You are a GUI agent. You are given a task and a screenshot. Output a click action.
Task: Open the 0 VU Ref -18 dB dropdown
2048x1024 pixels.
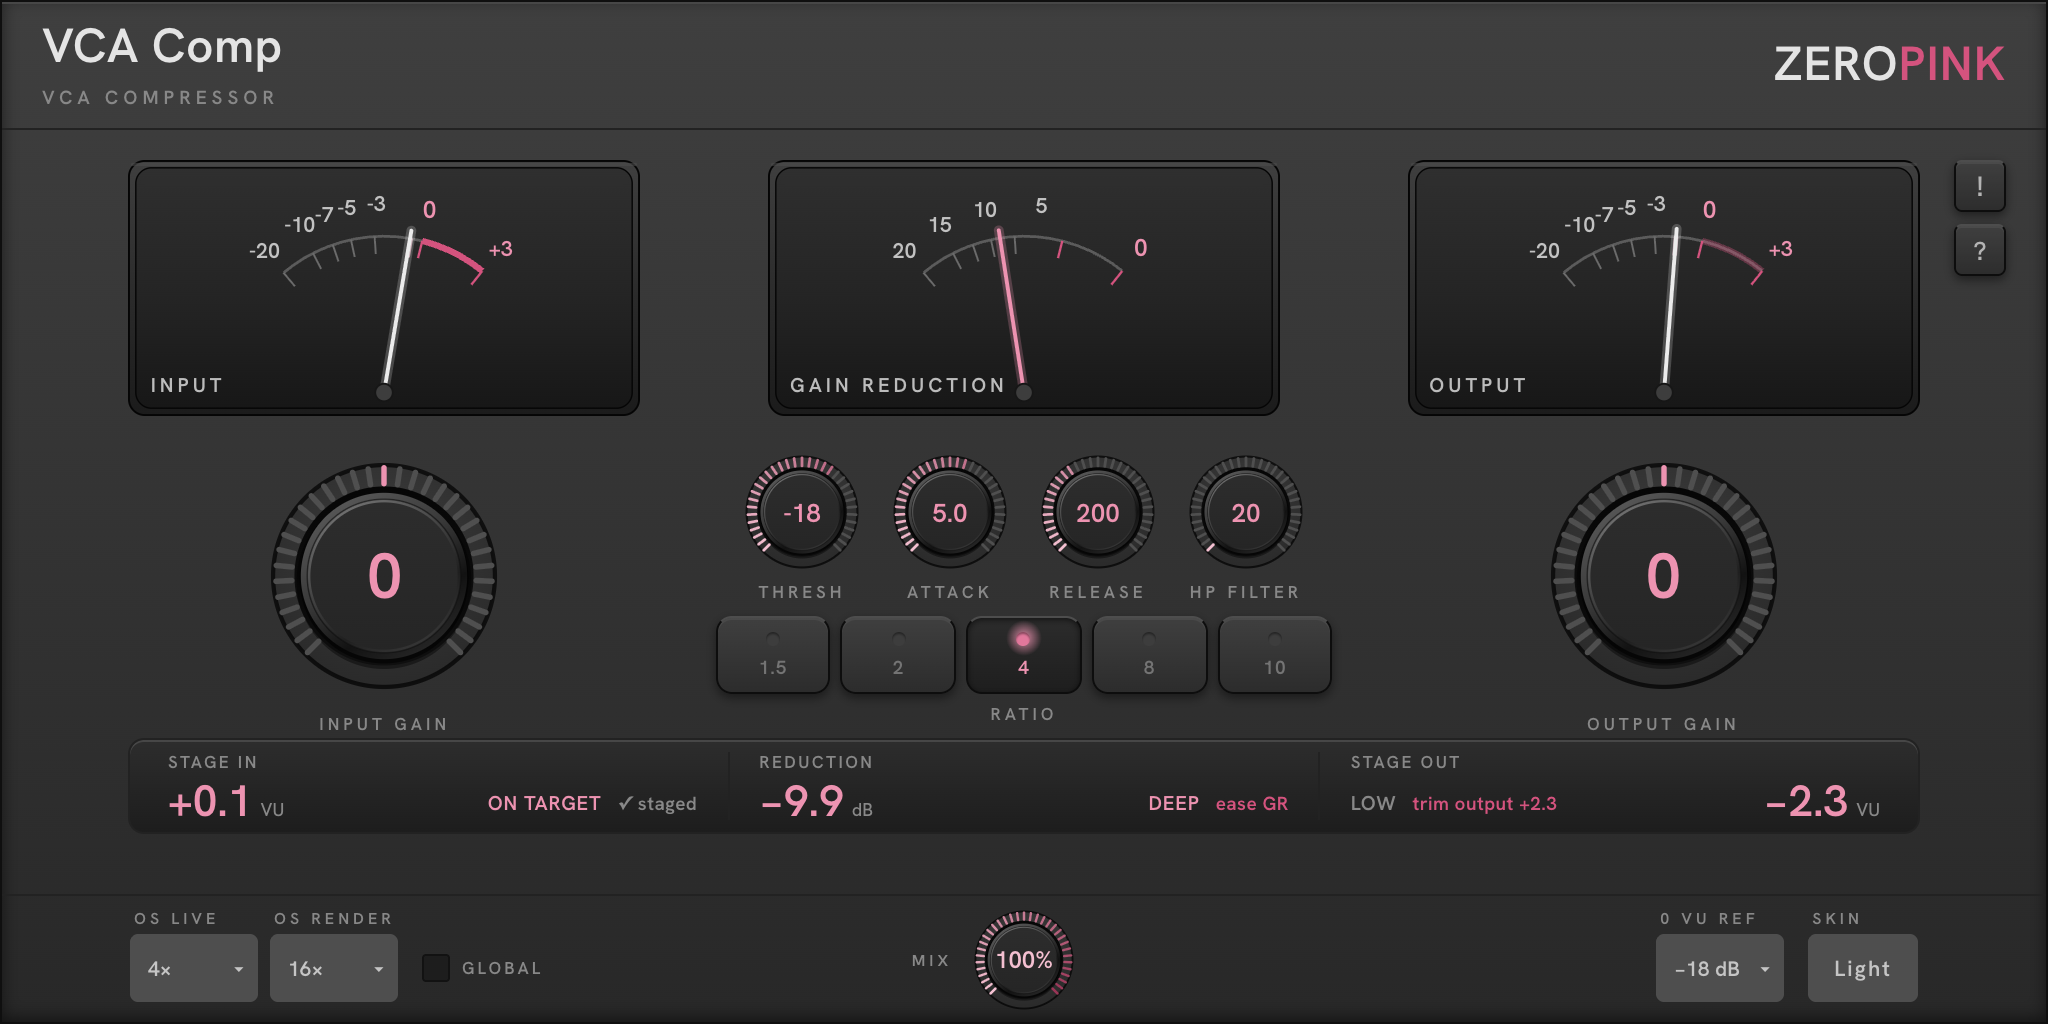(x=1720, y=968)
